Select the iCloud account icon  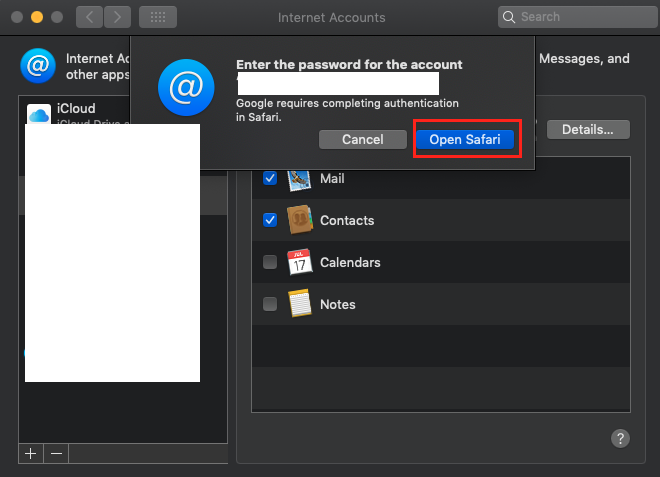(39, 114)
